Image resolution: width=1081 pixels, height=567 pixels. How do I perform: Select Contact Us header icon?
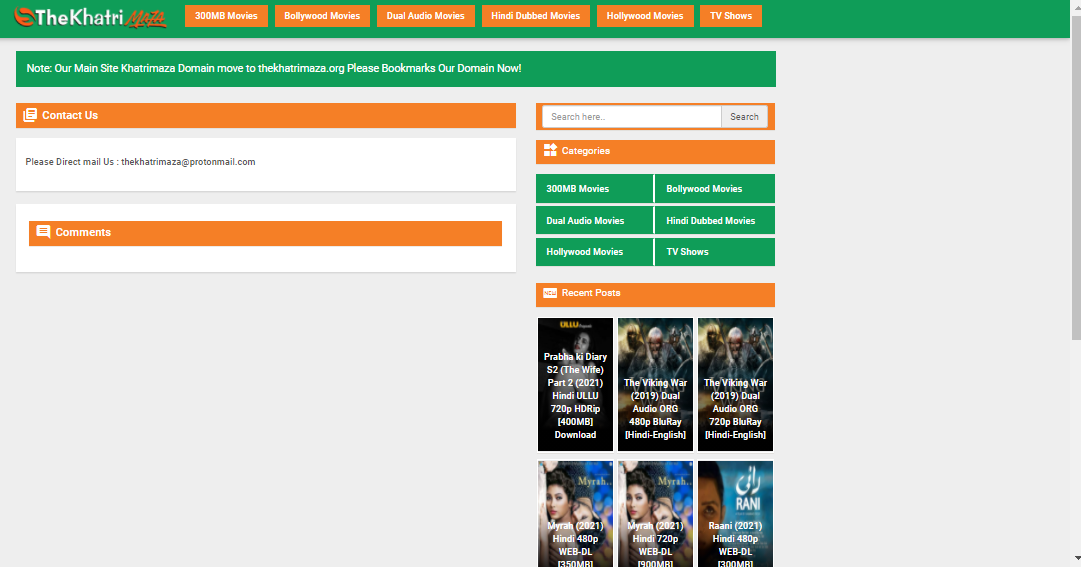pos(30,115)
